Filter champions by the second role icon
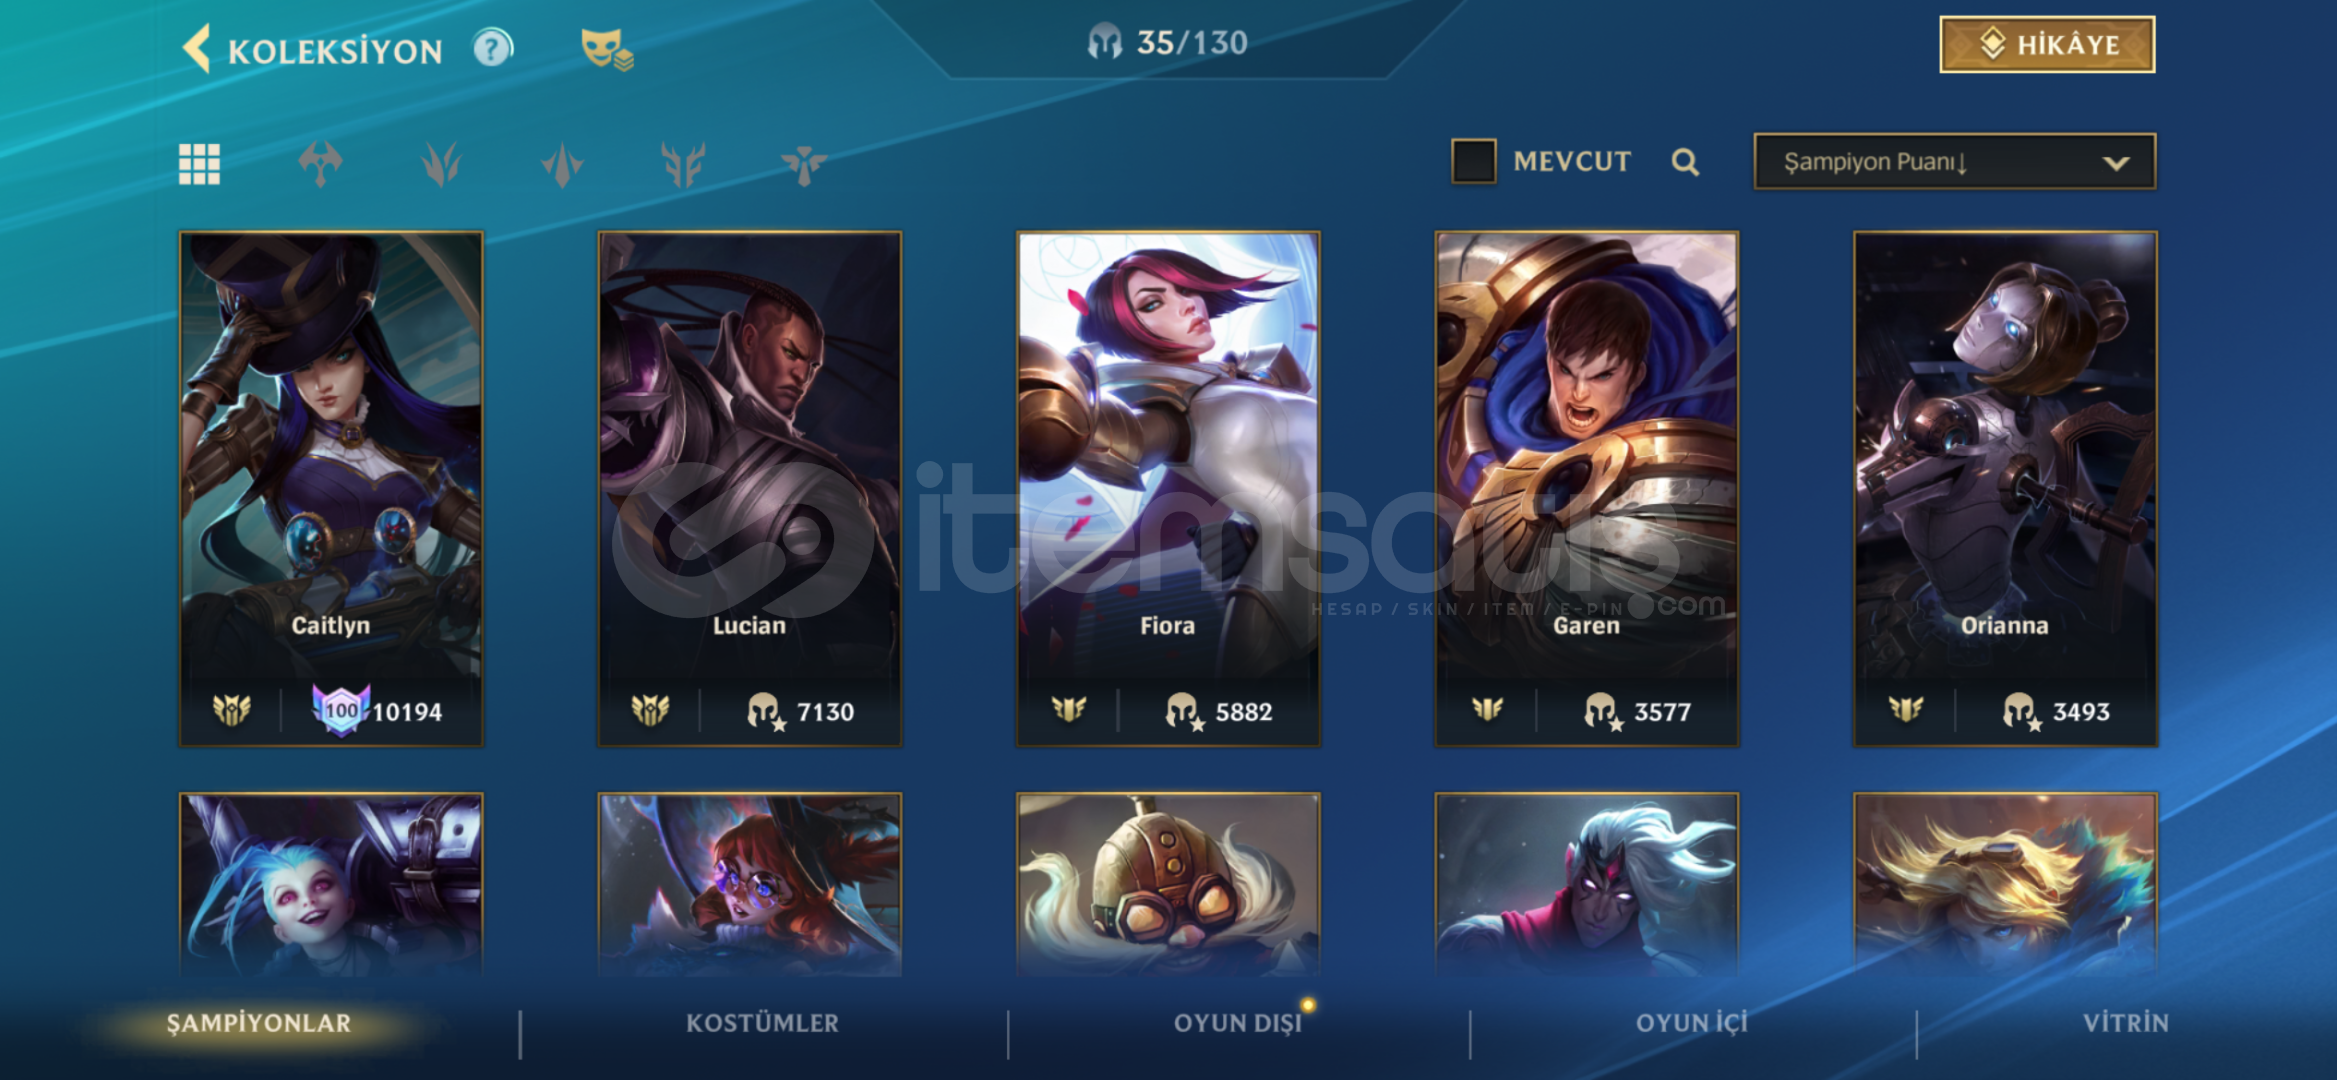Image resolution: width=2337 pixels, height=1080 pixels. pyautogui.click(x=441, y=164)
